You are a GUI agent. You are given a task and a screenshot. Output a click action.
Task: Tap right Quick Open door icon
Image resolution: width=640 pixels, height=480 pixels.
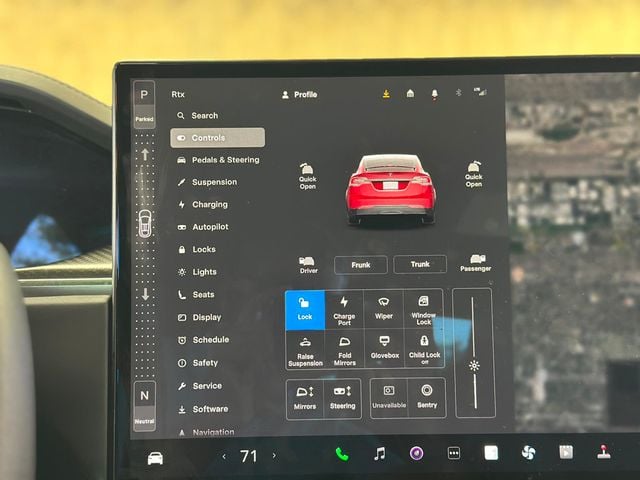point(473,174)
